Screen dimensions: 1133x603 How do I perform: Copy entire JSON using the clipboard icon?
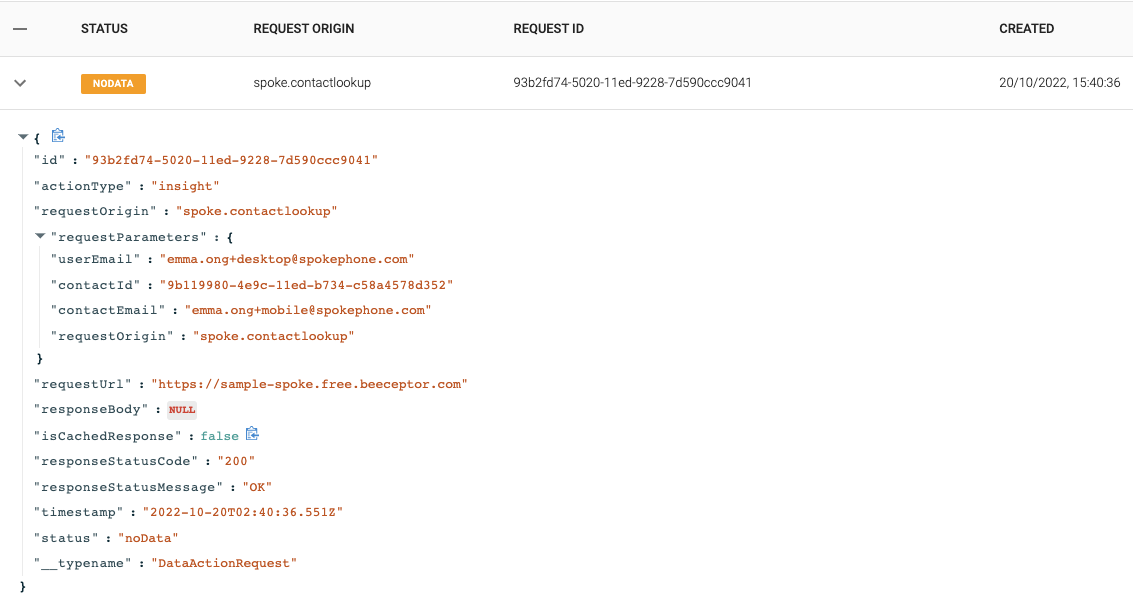tap(58, 134)
